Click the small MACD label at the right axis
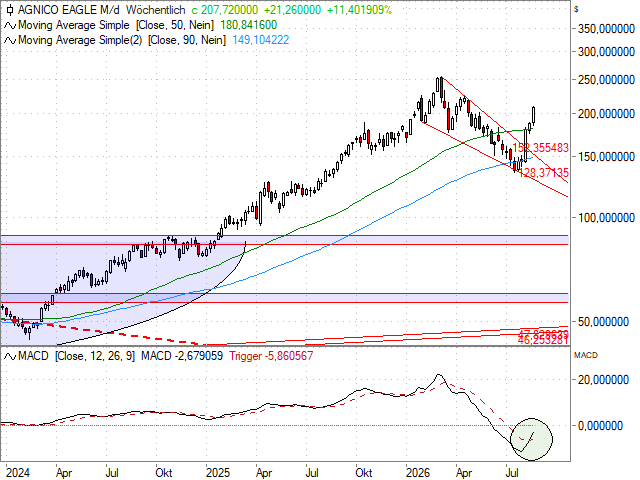 (x=586, y=356)
